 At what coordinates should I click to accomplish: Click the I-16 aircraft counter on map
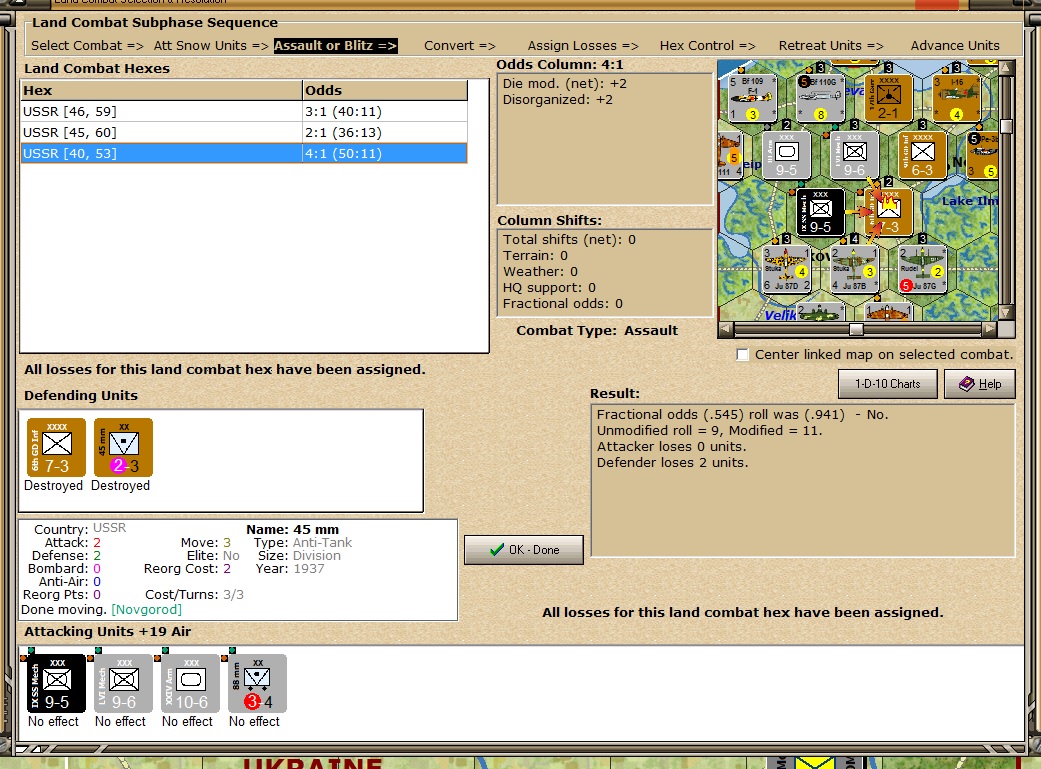pyautogui.click(x=957, y=98)
